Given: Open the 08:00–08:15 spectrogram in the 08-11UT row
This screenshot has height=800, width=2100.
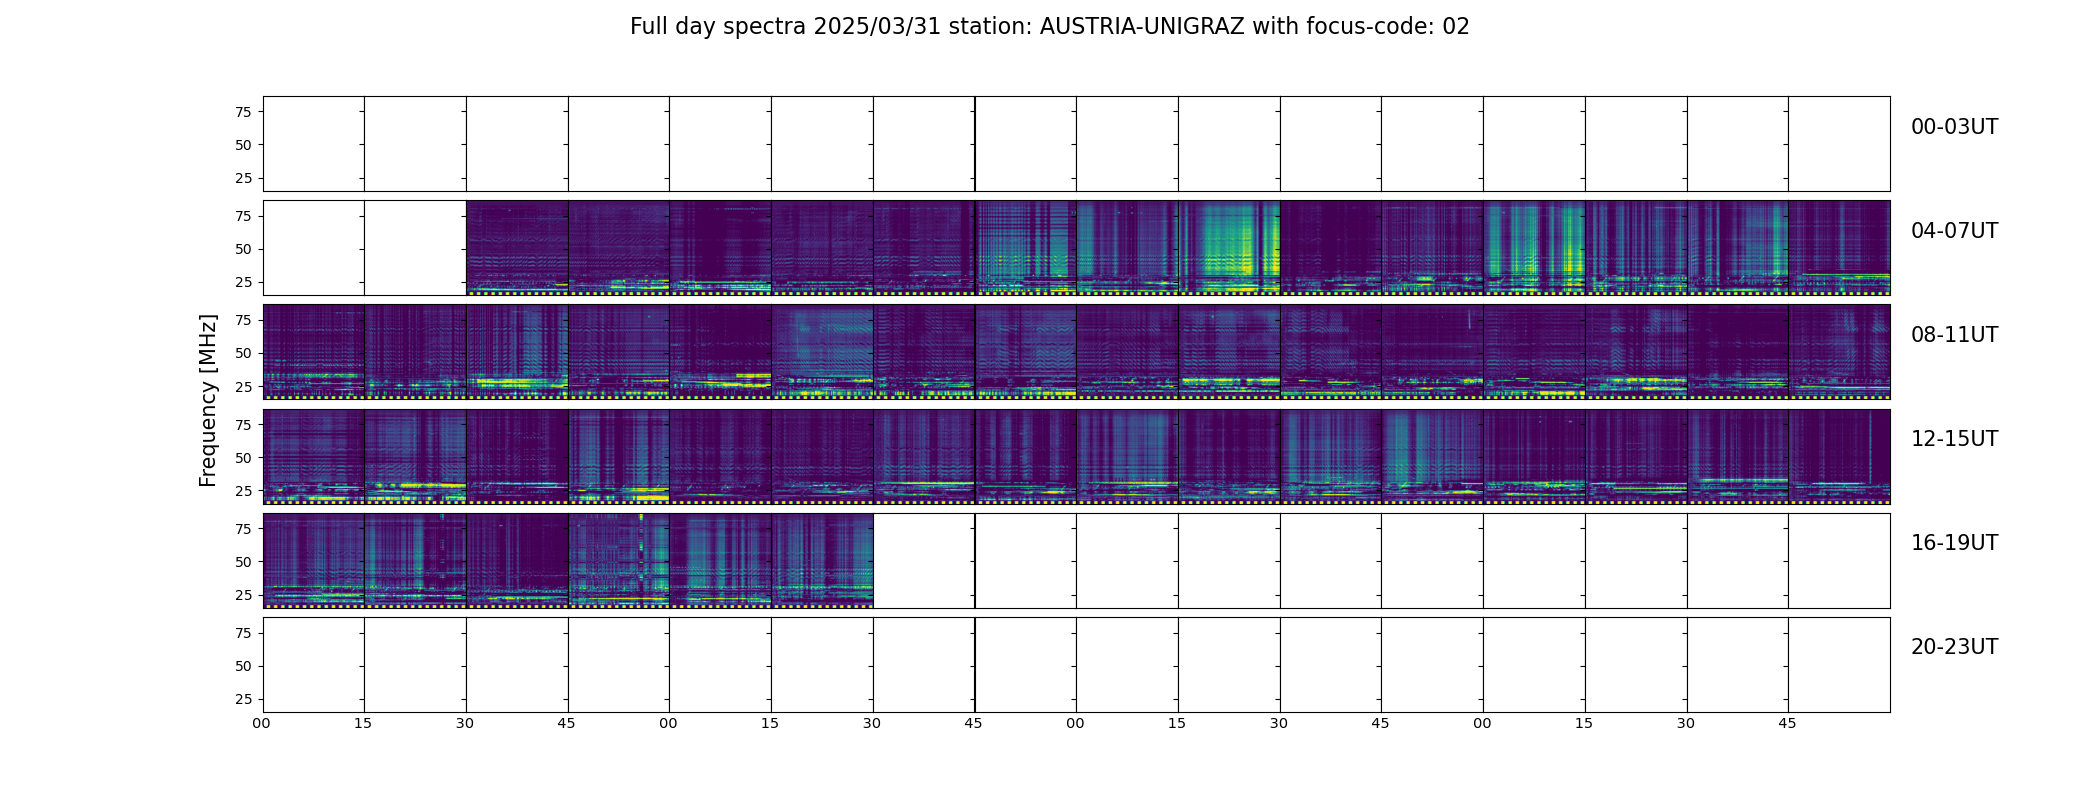Looking at the screenshot, I should click(314, 352).
